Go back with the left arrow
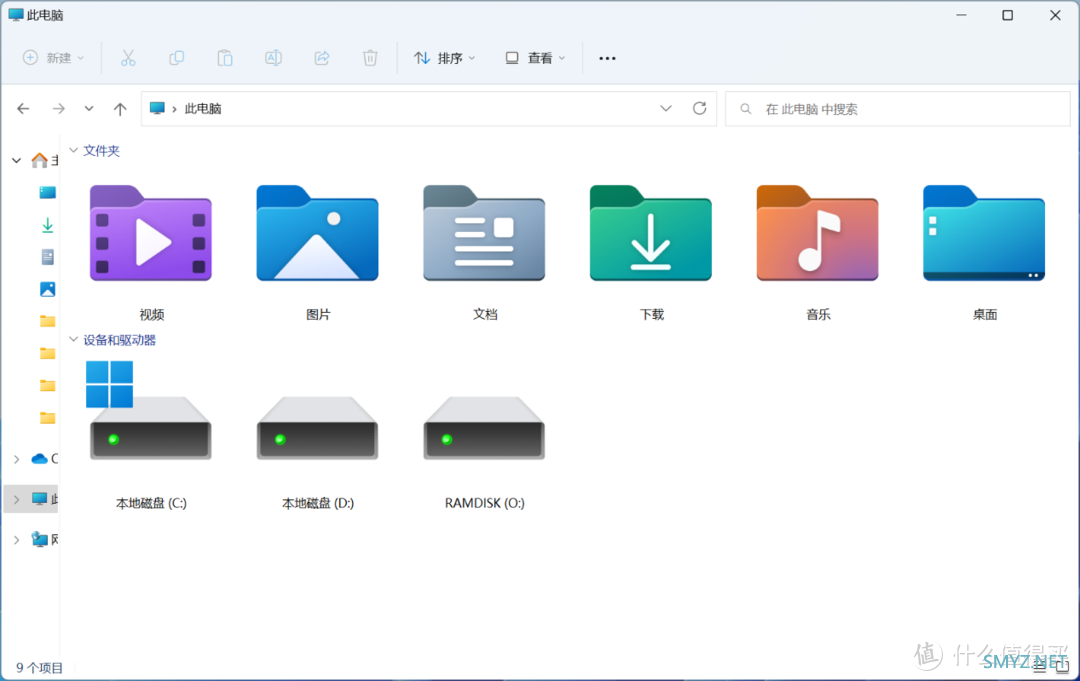The height and width of the screenshot is (681, 1080). point(23,109)
